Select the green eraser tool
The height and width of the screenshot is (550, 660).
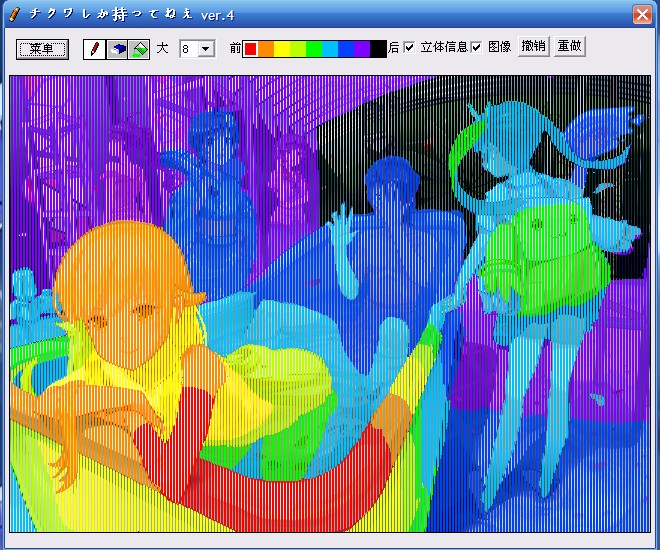coord(139,49)
